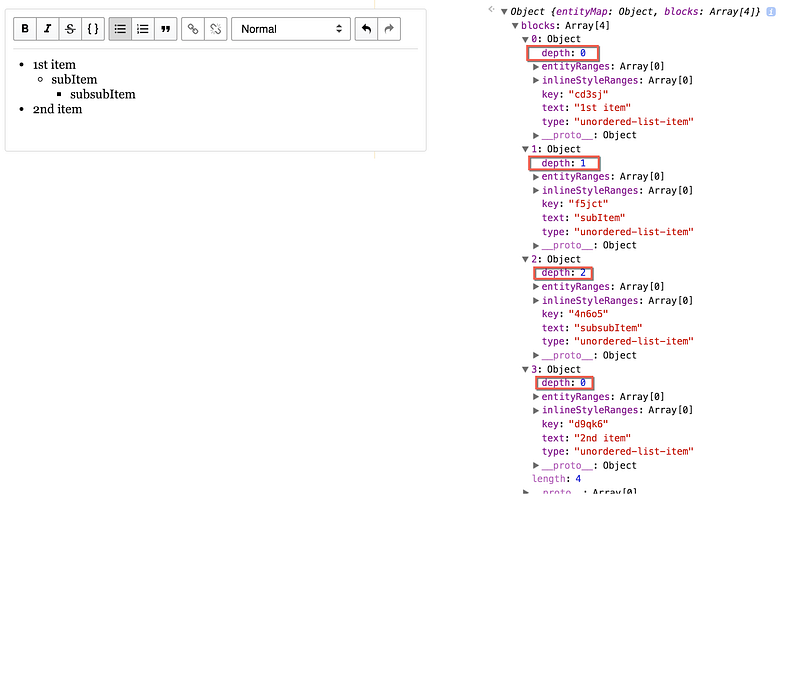The width and height of the screenshot is (800, 675).
Task: Click the info badge beside Object header
Action: tap(771, 12)
